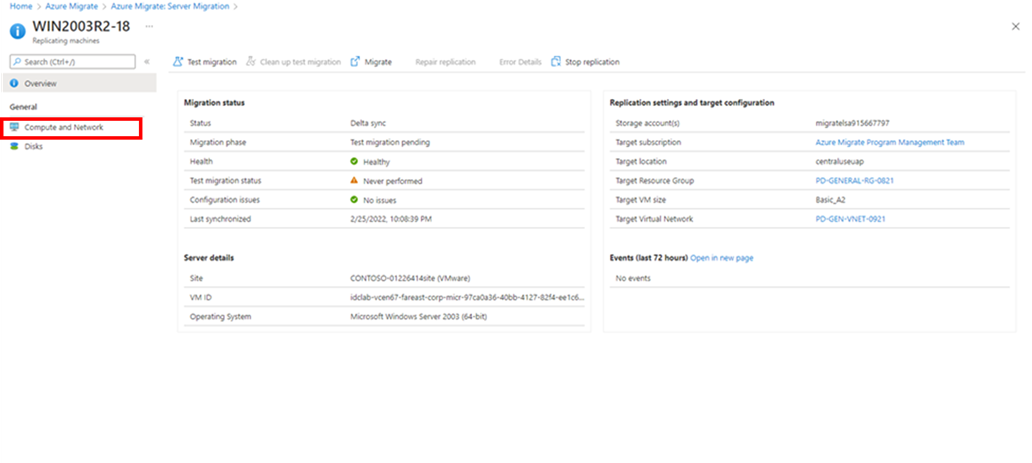The height and width of the screenshot is (463, 1032).
Task: Open Azure Migrate Program Management Team subscription
Action: click(x=890, y=142)
